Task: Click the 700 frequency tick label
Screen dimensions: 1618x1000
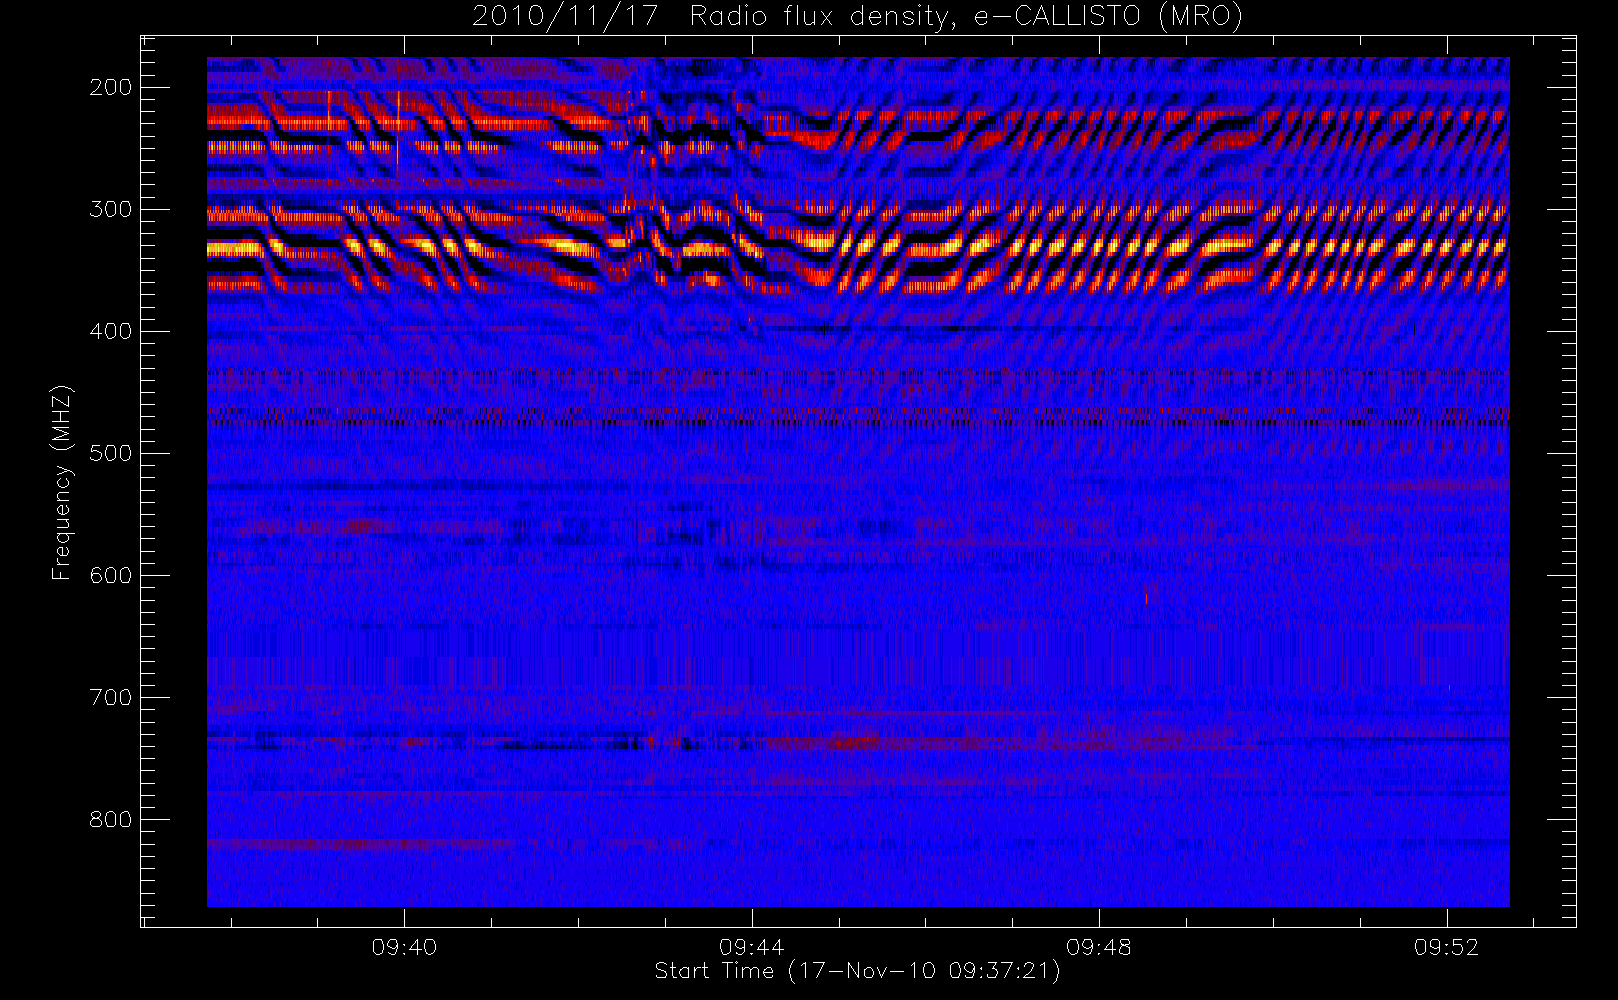Action: coord(111,697)
